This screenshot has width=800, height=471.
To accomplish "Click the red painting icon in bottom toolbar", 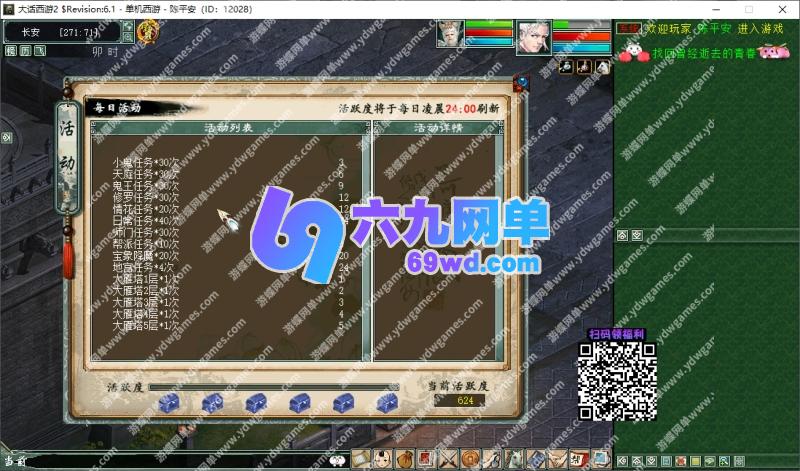I will (427, 460).
